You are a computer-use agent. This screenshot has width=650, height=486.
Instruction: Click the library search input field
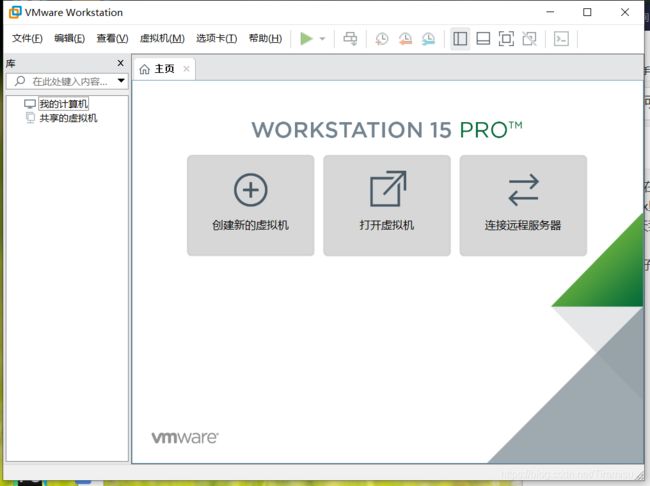[x=68, y=81]
